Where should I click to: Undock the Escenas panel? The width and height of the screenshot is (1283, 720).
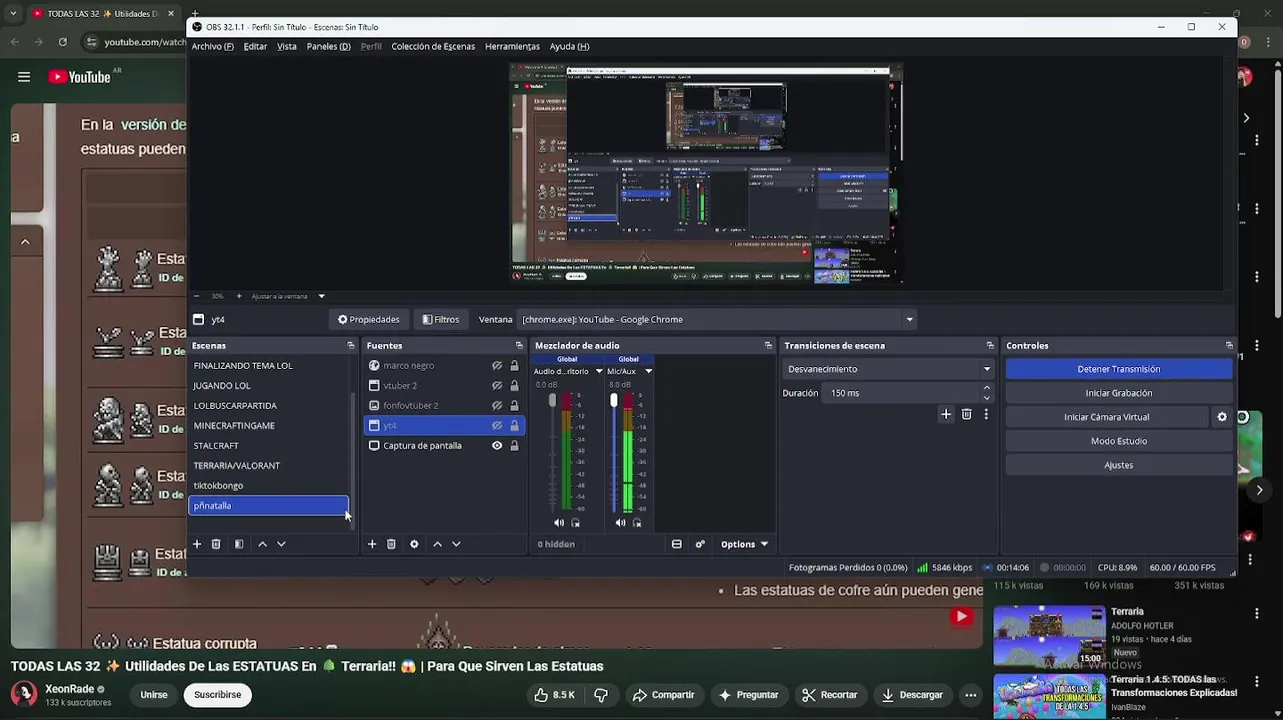coord(350,345)
